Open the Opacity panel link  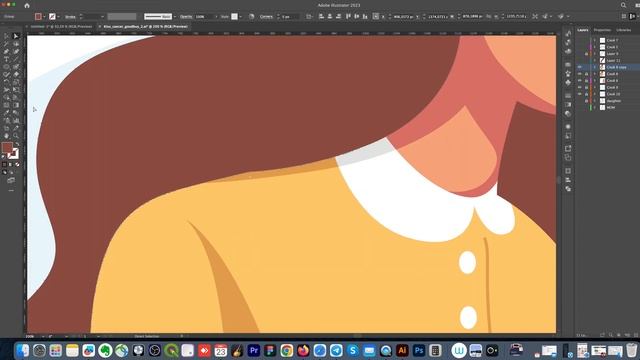point(186,17)
